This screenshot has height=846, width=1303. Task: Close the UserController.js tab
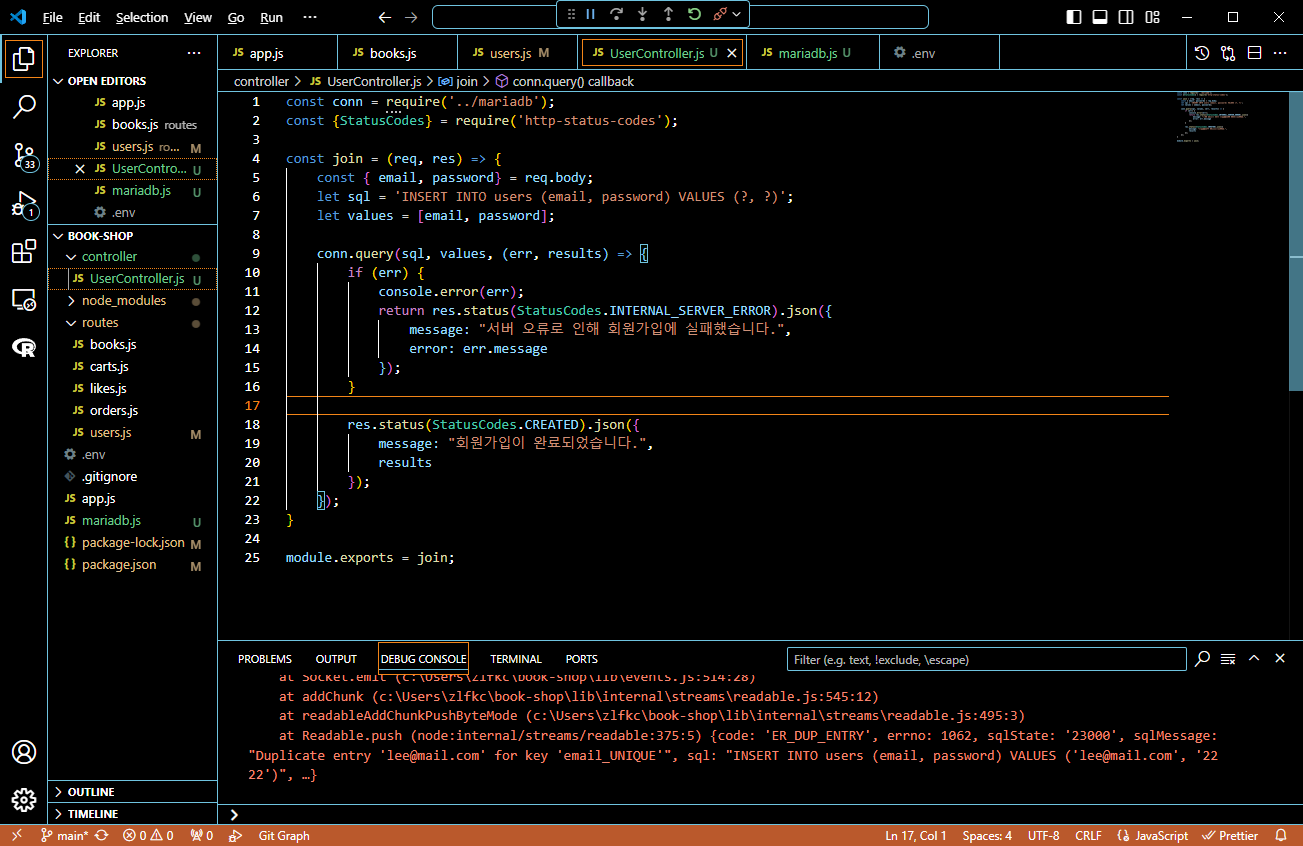[731, 53]
